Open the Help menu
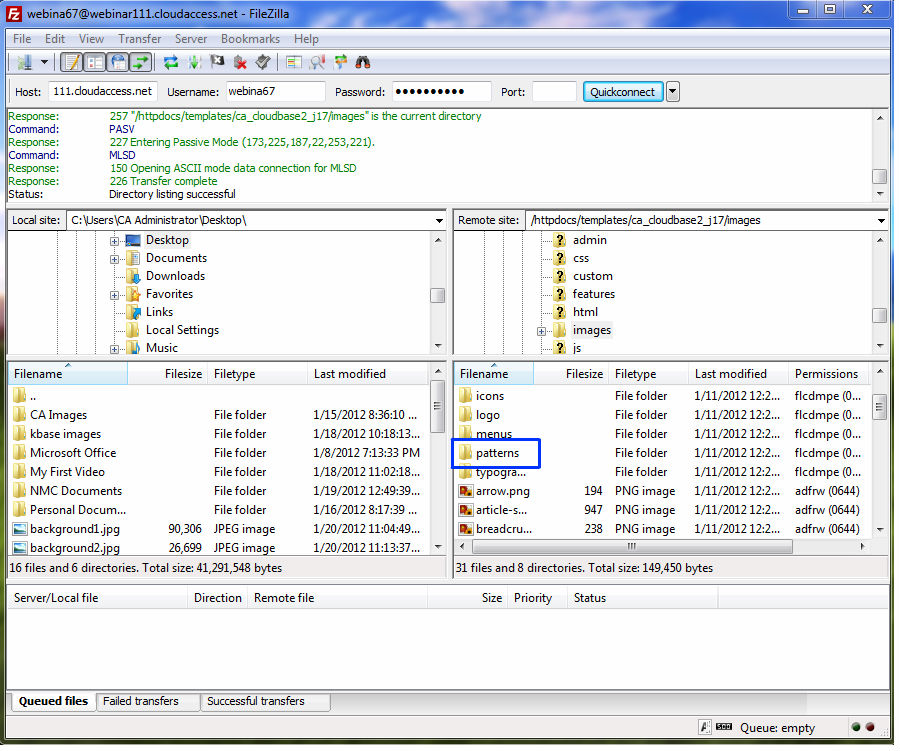Image resolution: width=900 pixels, height=751 pixels. pyautogui.click(x=306, y=39)
